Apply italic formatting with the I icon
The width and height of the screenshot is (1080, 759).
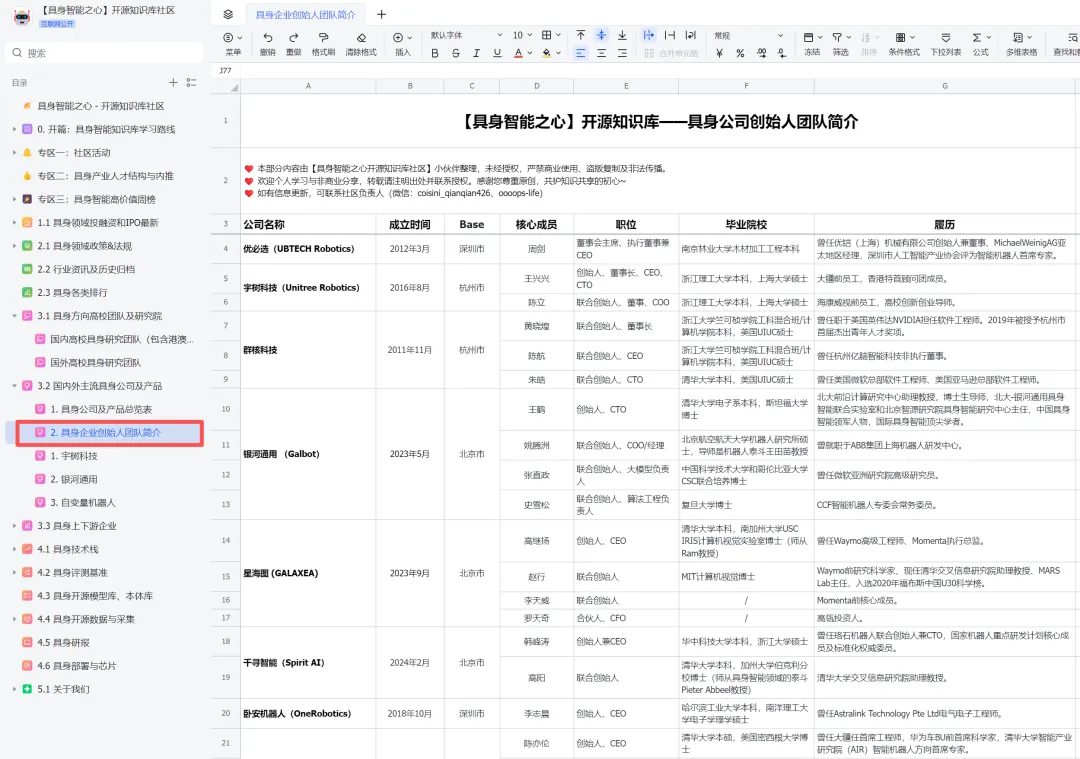tap(476, 53)
